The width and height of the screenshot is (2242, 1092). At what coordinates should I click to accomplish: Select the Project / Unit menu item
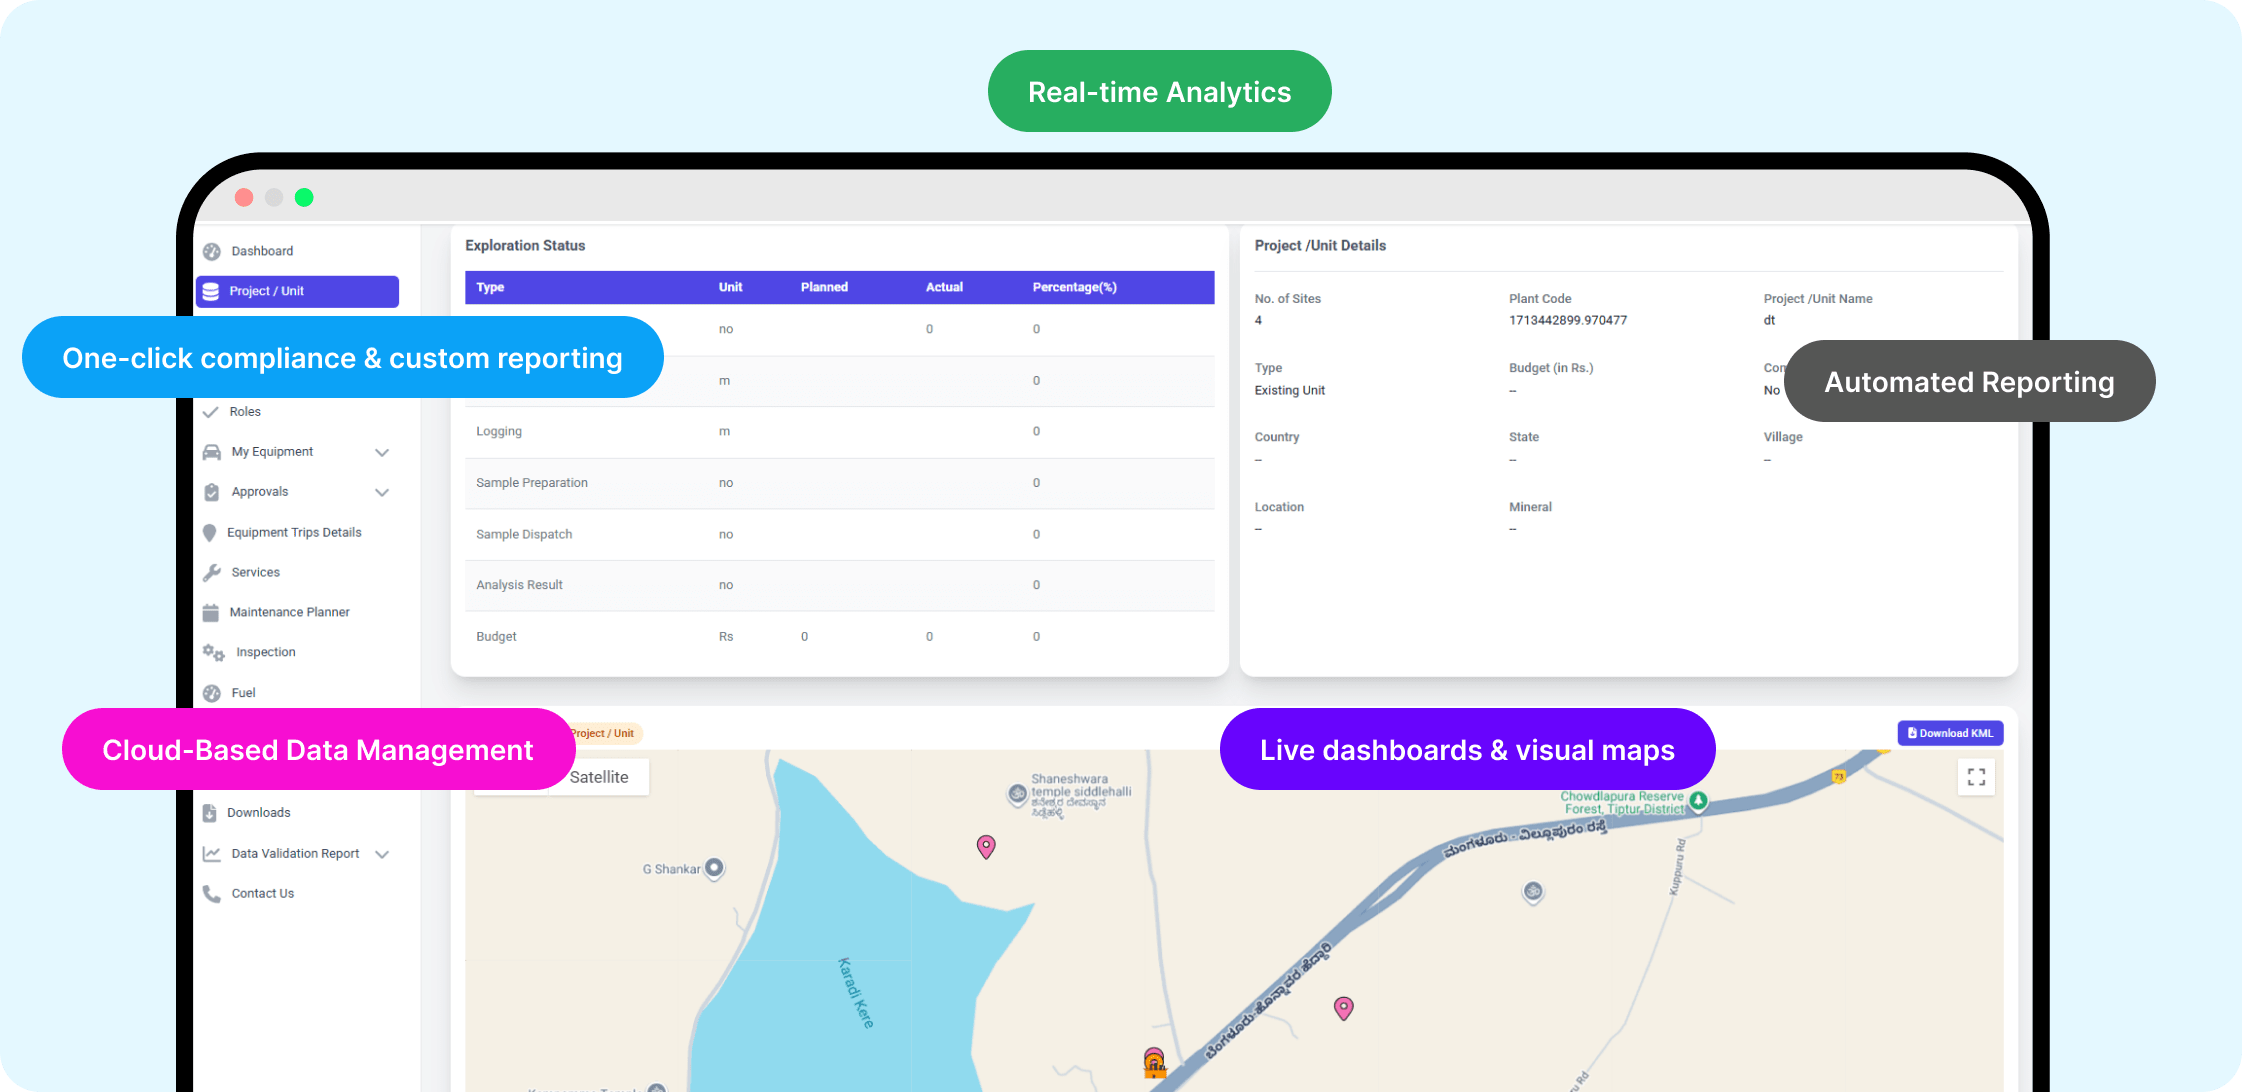(297, 291)
